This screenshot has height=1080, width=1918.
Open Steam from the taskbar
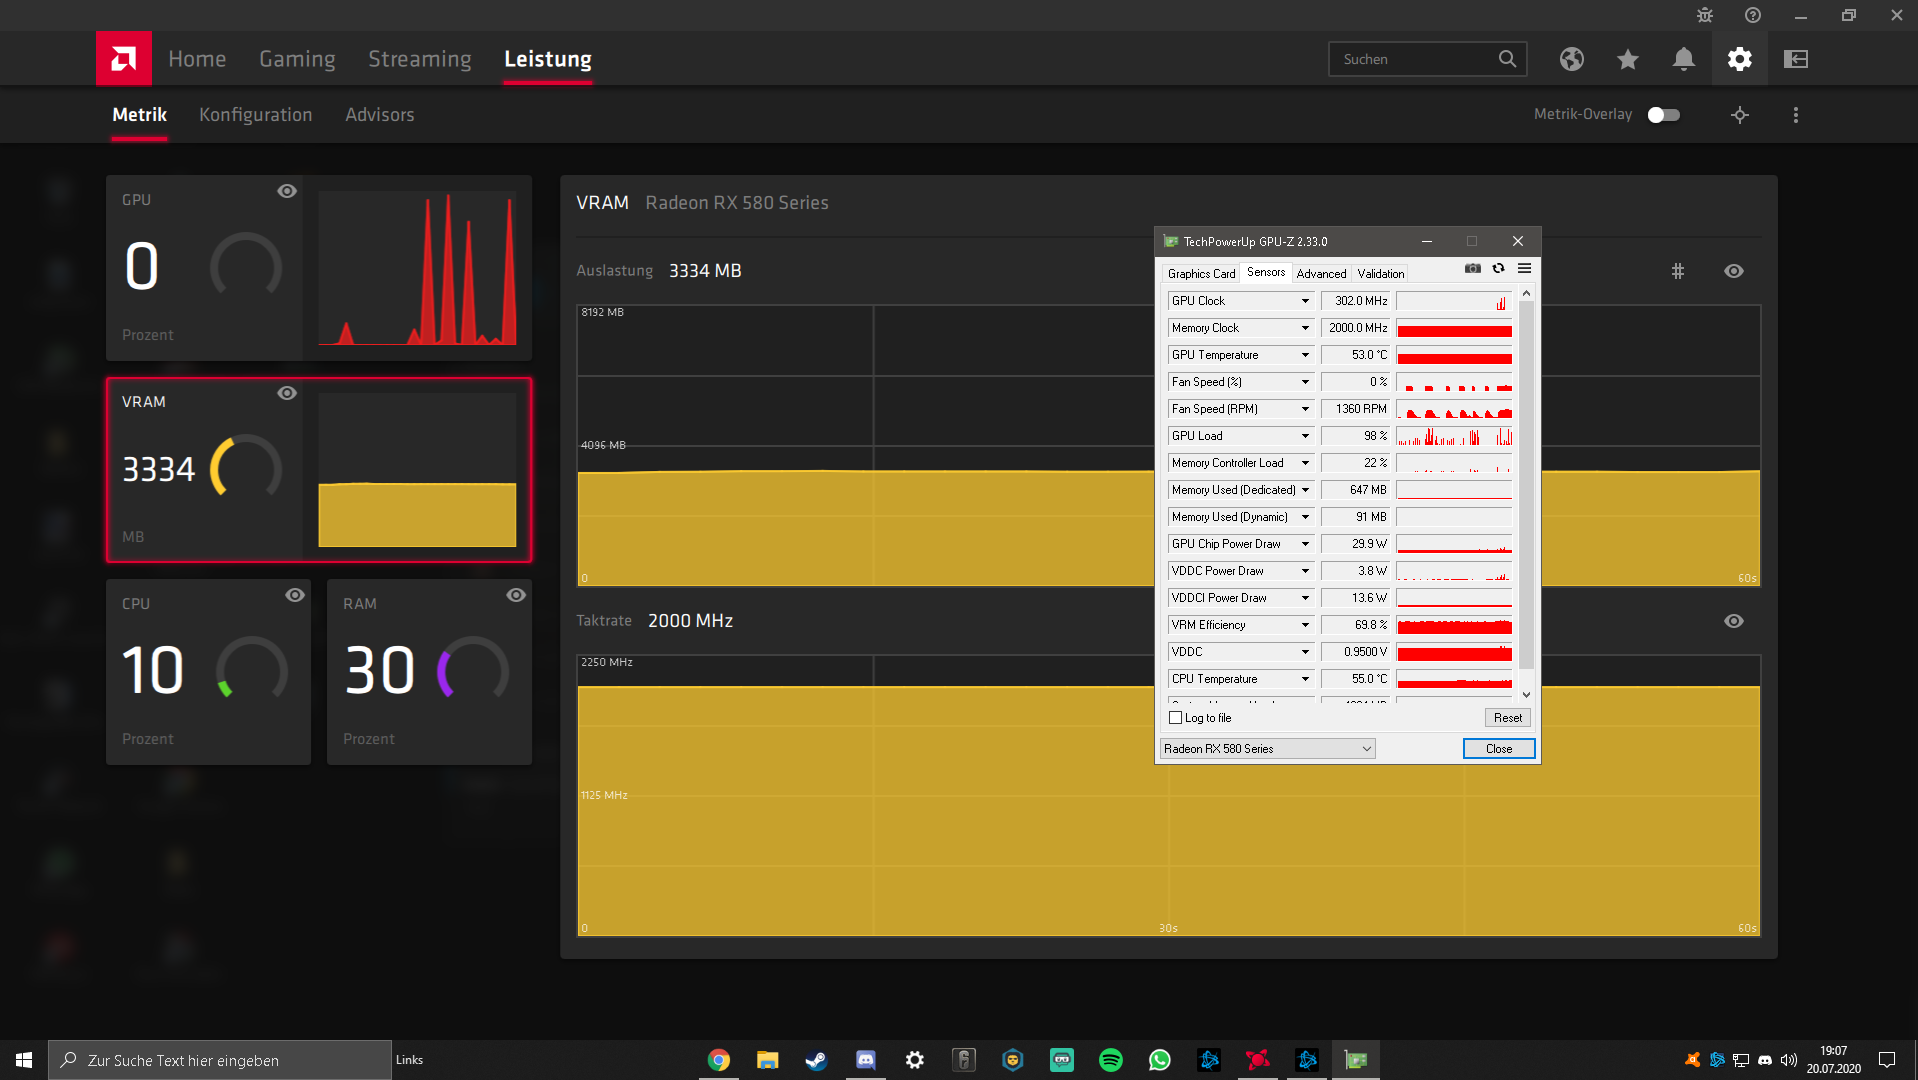click(816, 1060)
